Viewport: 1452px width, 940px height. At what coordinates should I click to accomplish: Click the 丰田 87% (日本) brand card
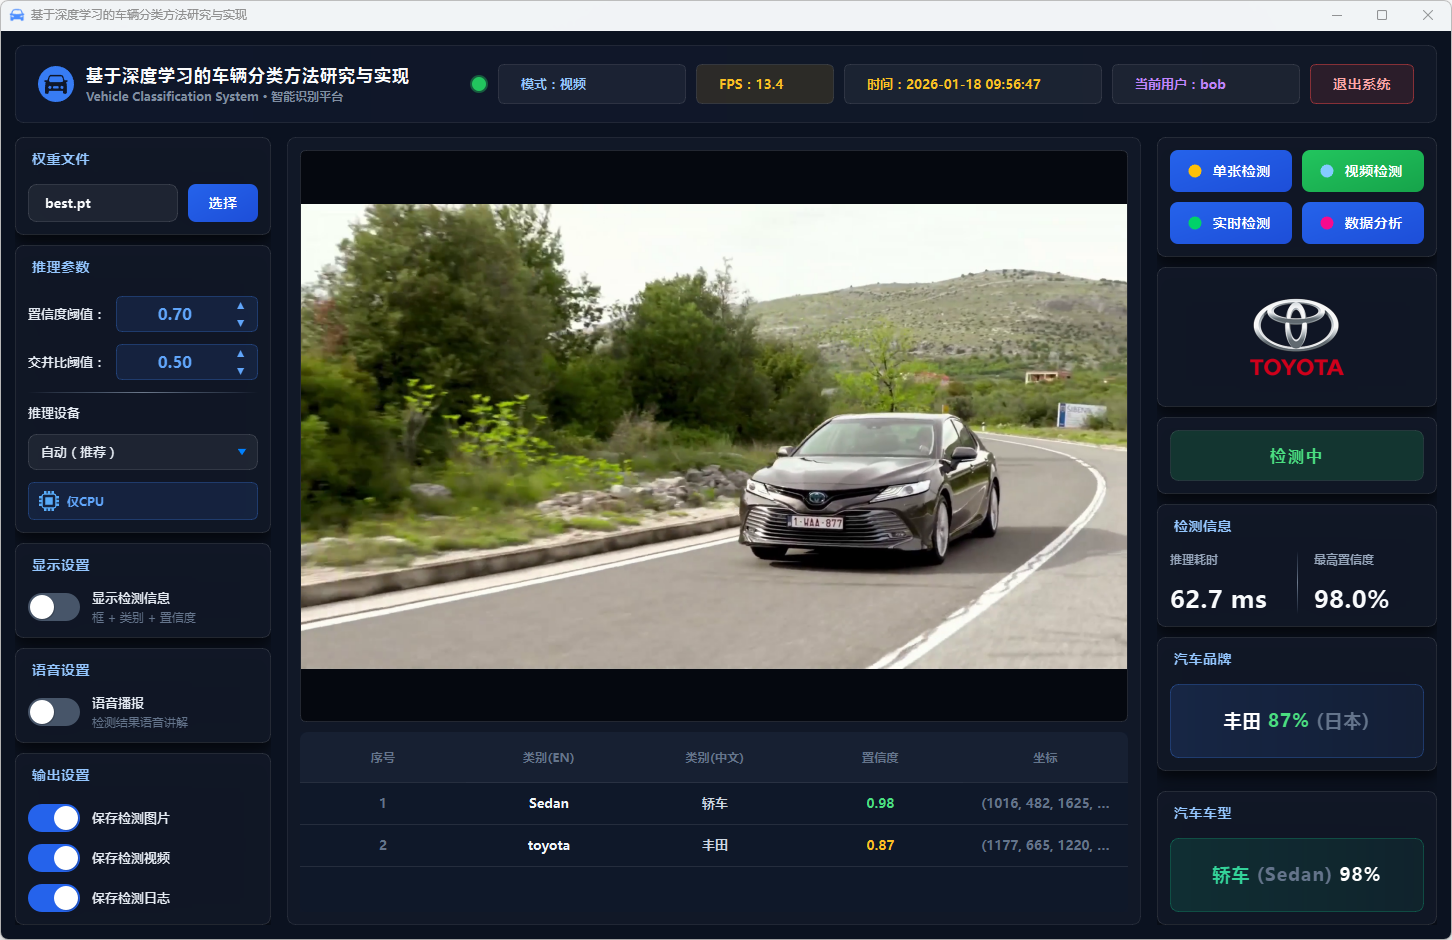1297,721
